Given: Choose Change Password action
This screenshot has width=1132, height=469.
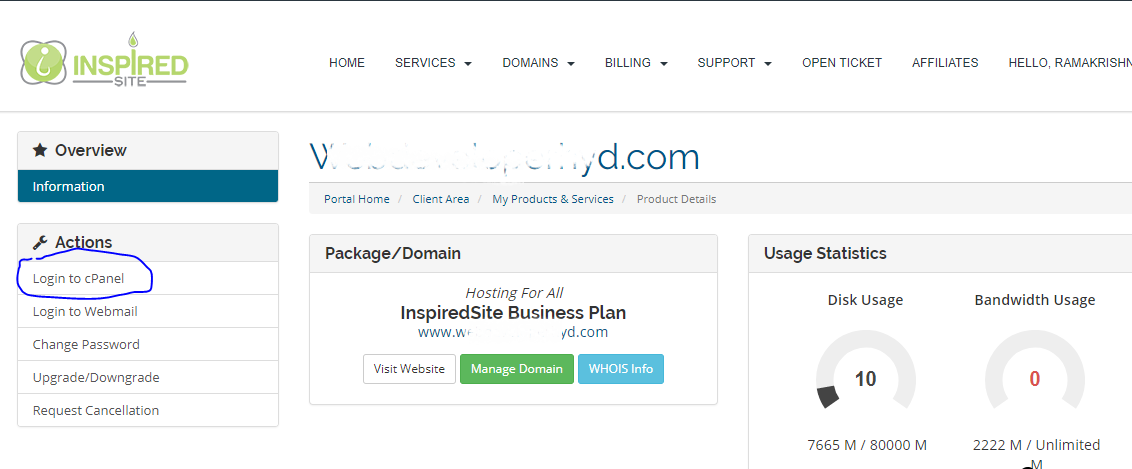Looking at the screenshot, I should pos(148,344).
